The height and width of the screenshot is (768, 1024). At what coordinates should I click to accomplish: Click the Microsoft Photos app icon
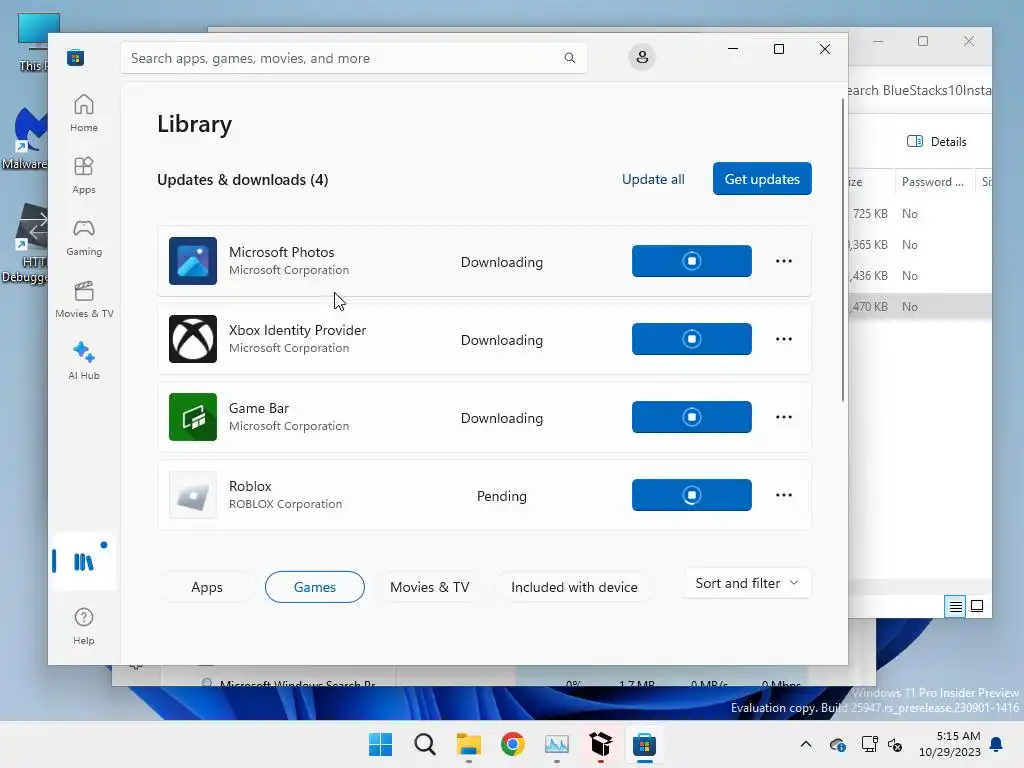[193, 261]
